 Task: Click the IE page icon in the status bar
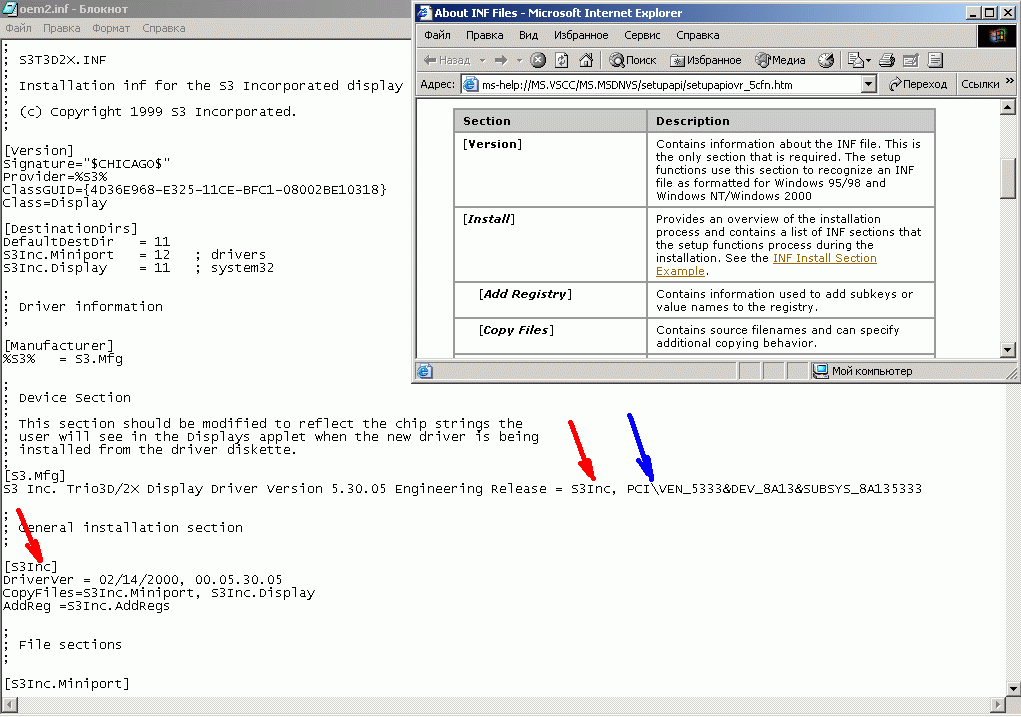pos(425,371)
